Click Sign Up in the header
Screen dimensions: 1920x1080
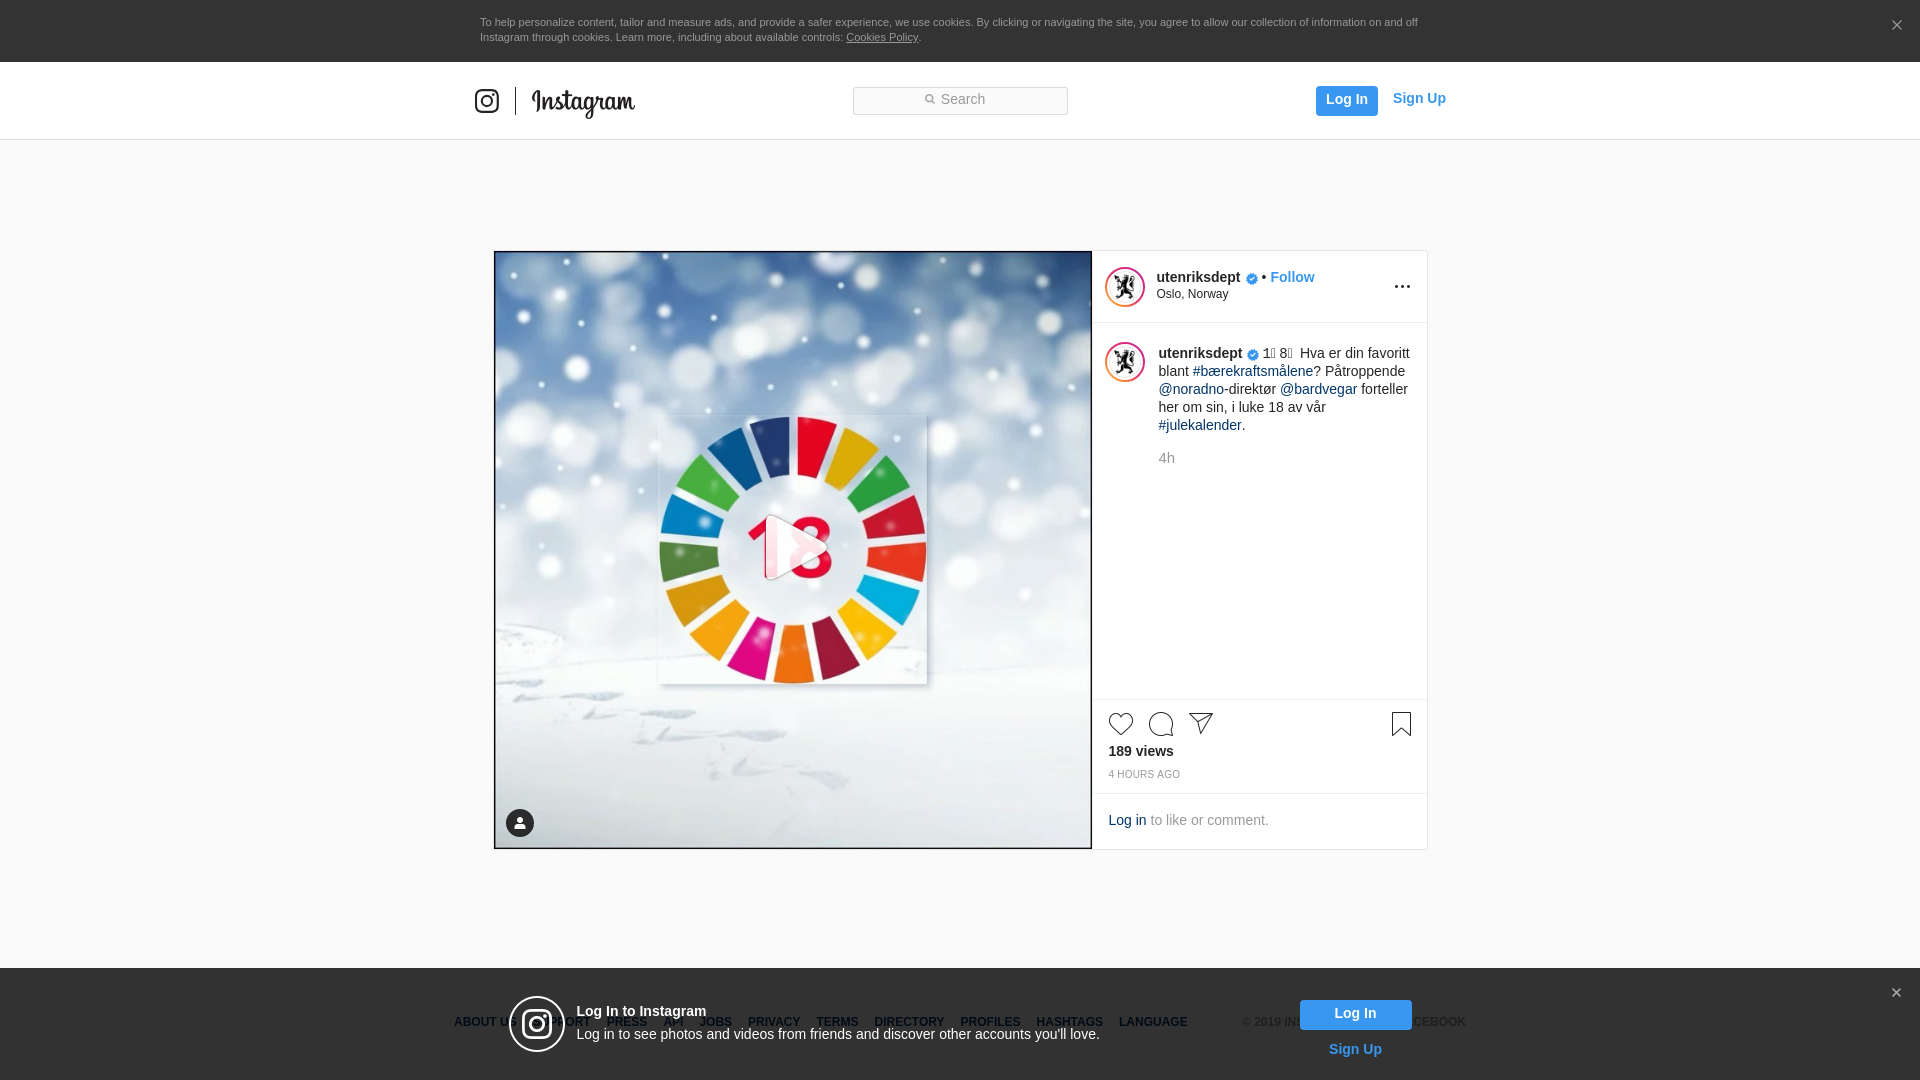[1418, 98]
